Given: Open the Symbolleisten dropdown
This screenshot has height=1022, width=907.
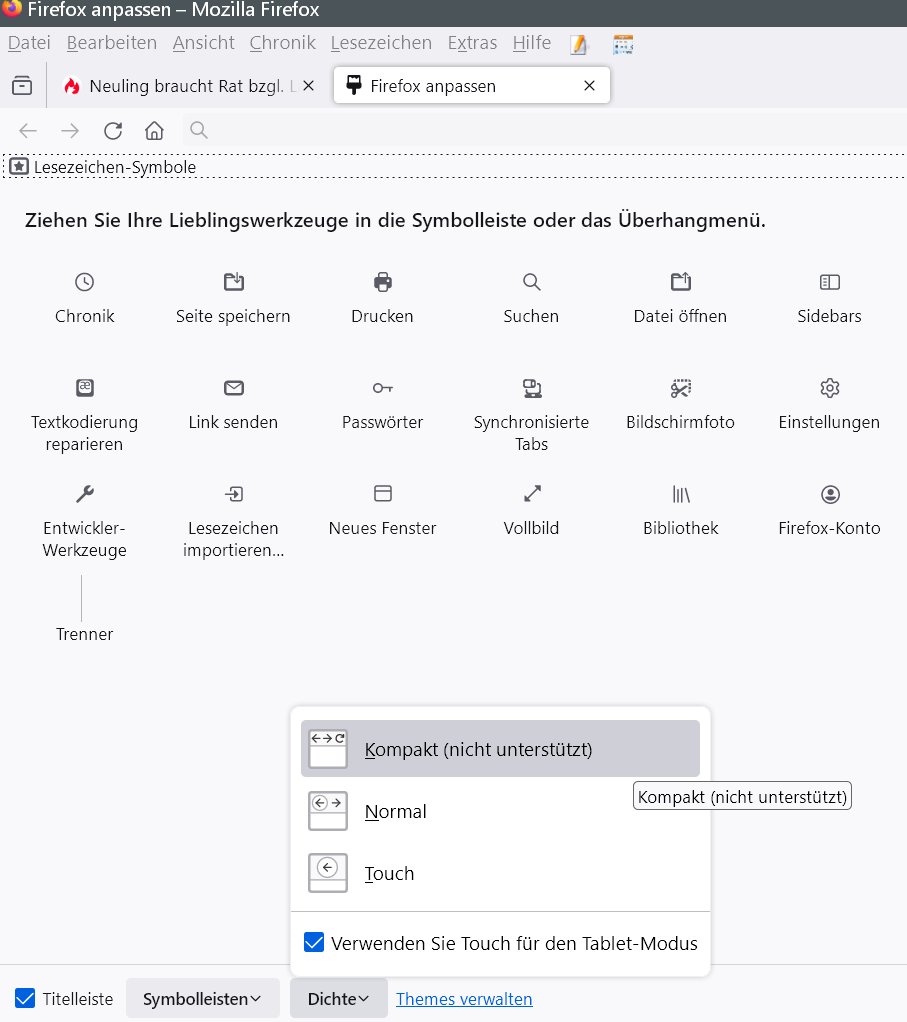Looking at the screenshot, I should coord(202,998).
